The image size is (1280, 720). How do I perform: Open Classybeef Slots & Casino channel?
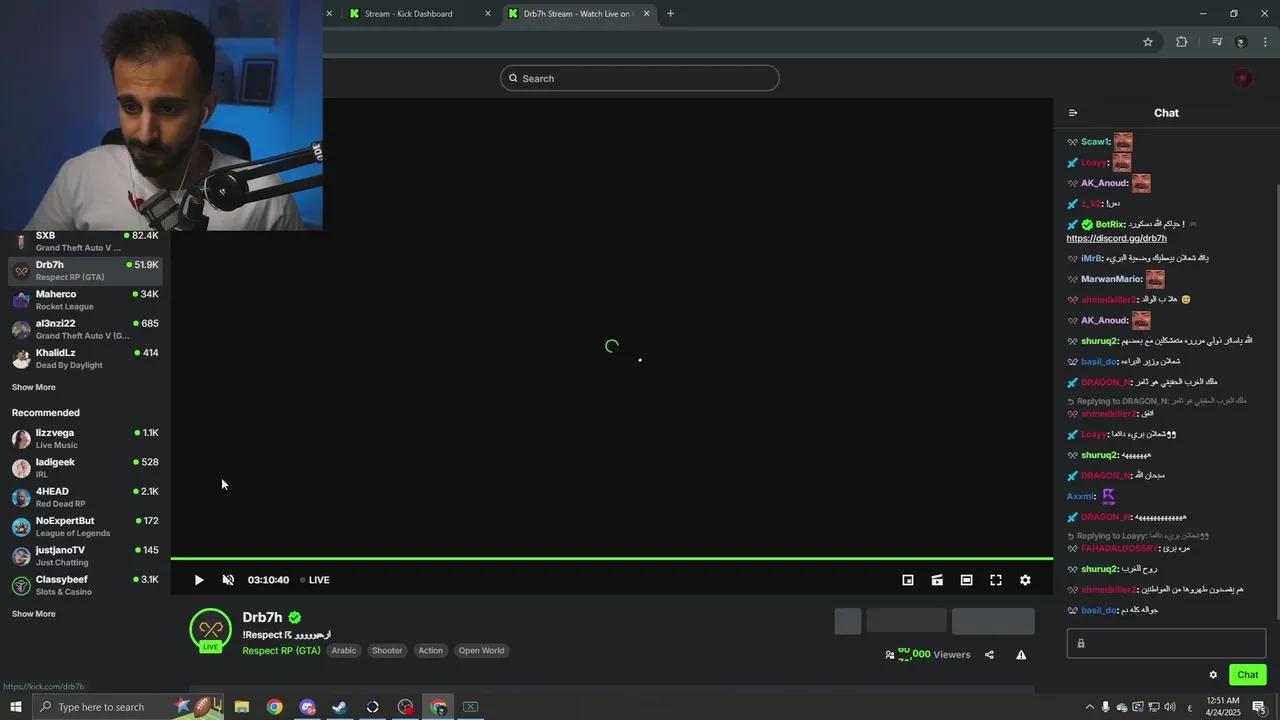85,585
